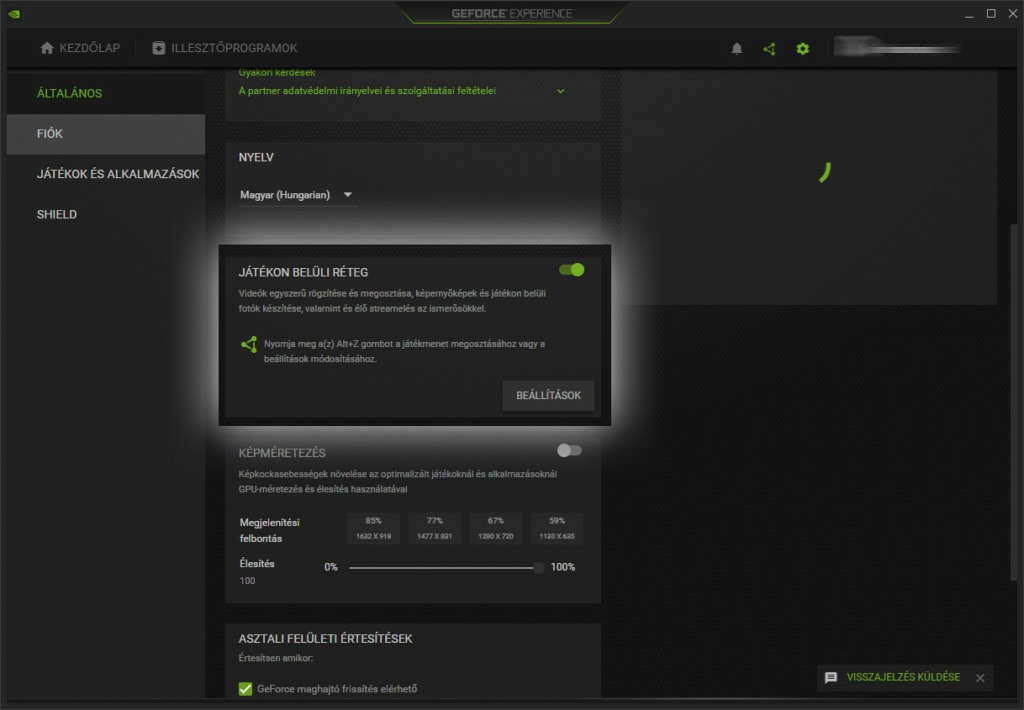Expand the partner privacy policy chevron
The width and height of the screenshot is (1024, 710).
tap(560, 91)
